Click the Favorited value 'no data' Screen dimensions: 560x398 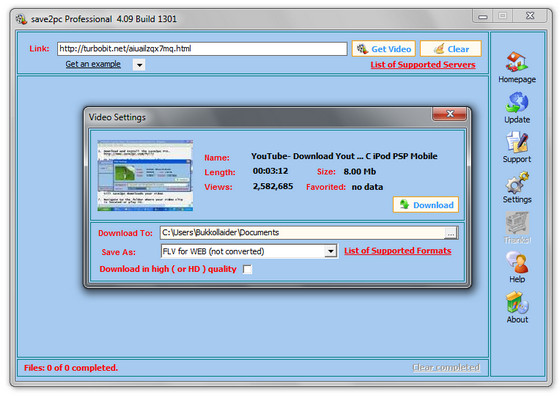[x=367, y=187]
